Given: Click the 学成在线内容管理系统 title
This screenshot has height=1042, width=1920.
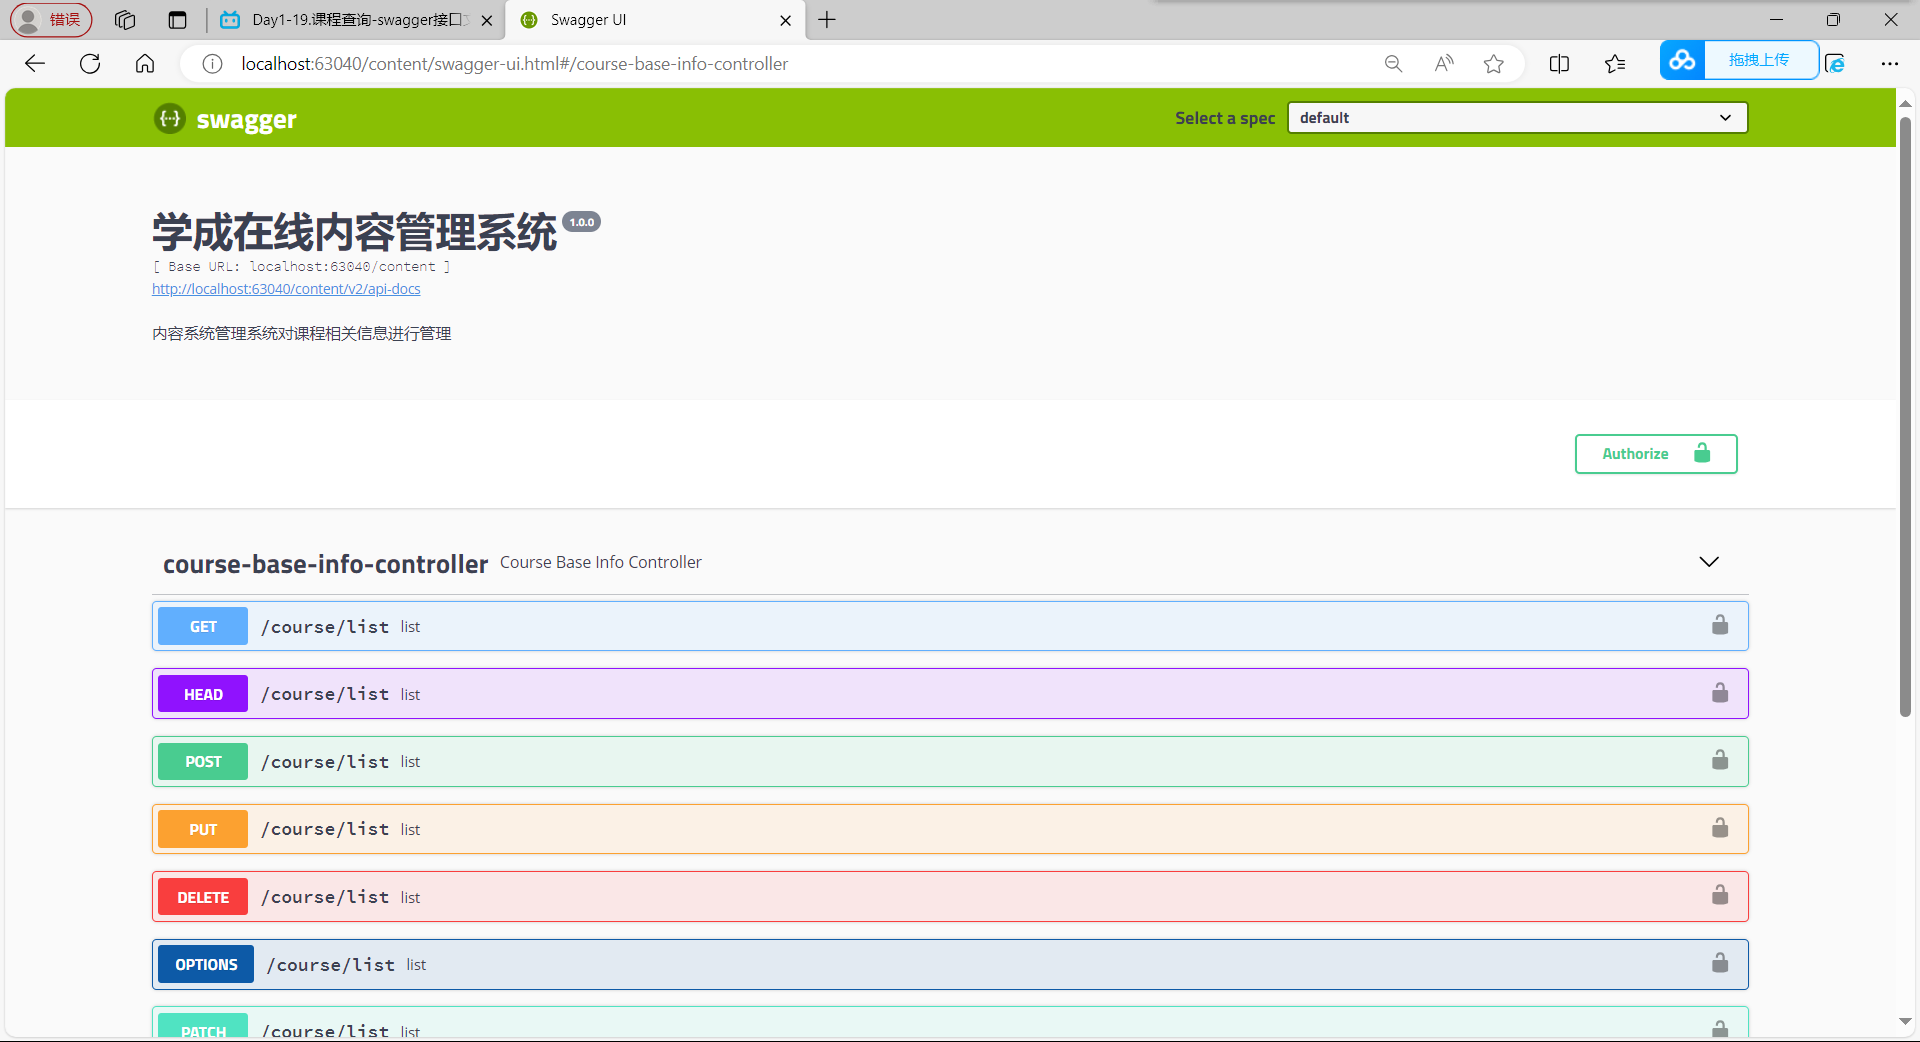Looking at the screenshot, I should 354,232.
